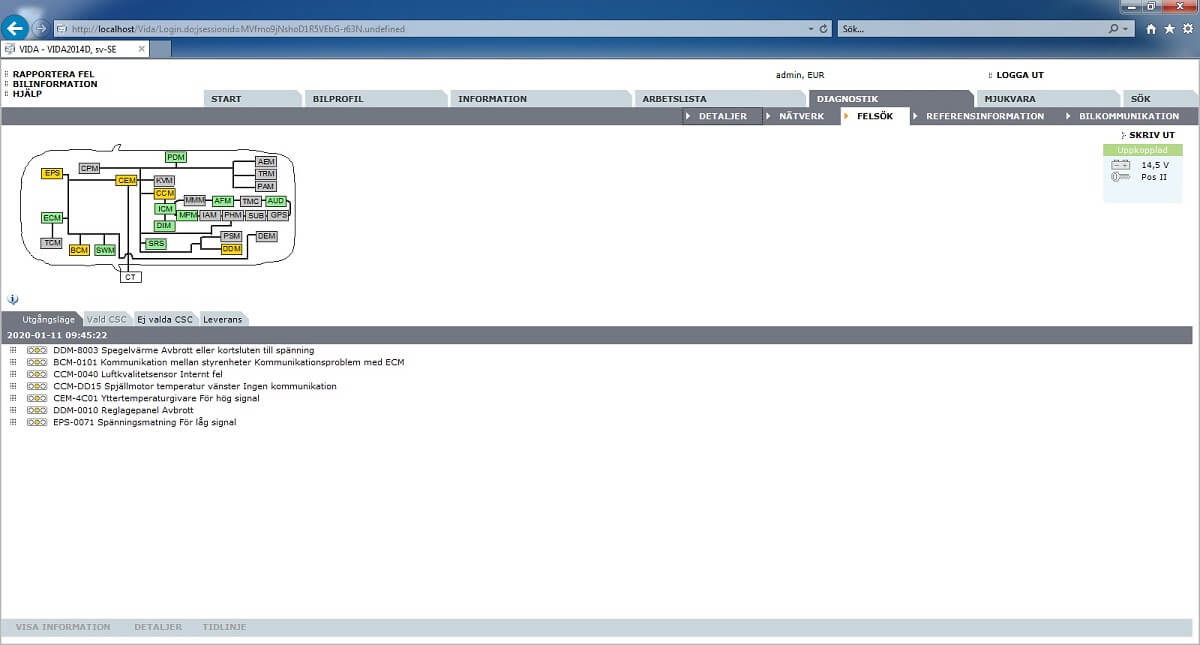The image size is (1200, 645).
Task: Click the green ECM module box
Action: (51, 218)
